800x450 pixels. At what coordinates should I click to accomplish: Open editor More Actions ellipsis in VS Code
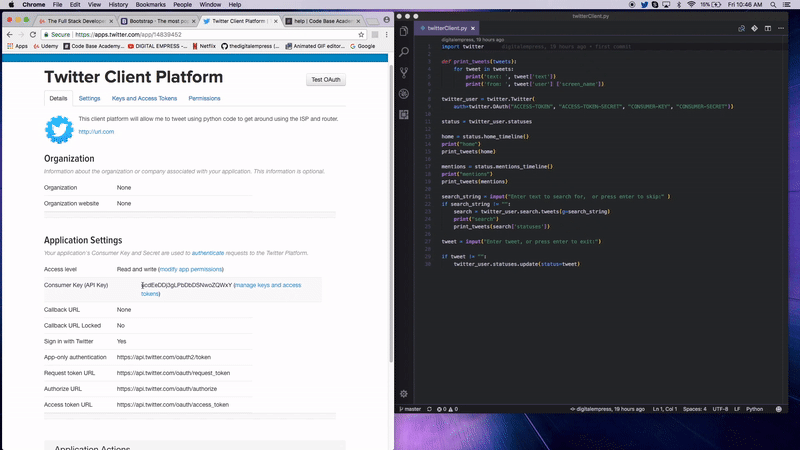click(x=781, y=29)
